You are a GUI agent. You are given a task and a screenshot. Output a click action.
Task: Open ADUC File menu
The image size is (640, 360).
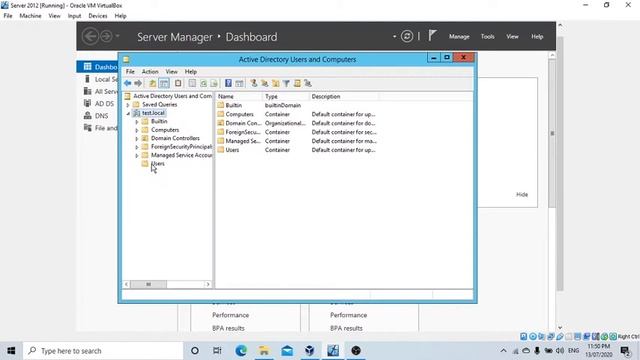(x=130, y=71)
